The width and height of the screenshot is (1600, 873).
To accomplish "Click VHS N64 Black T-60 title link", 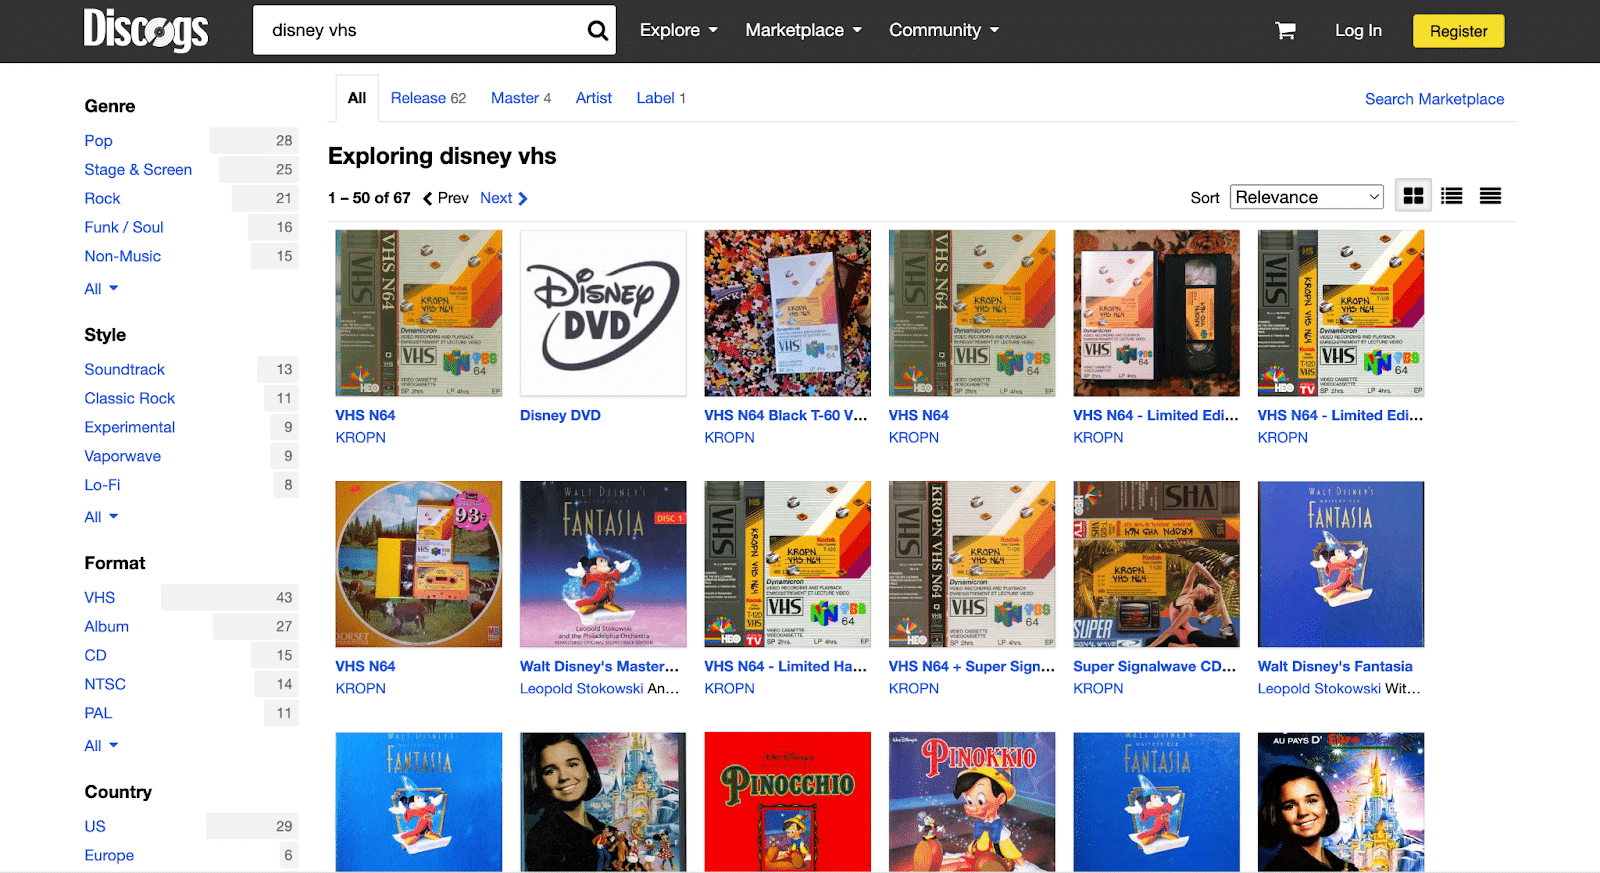I will 786,416.
